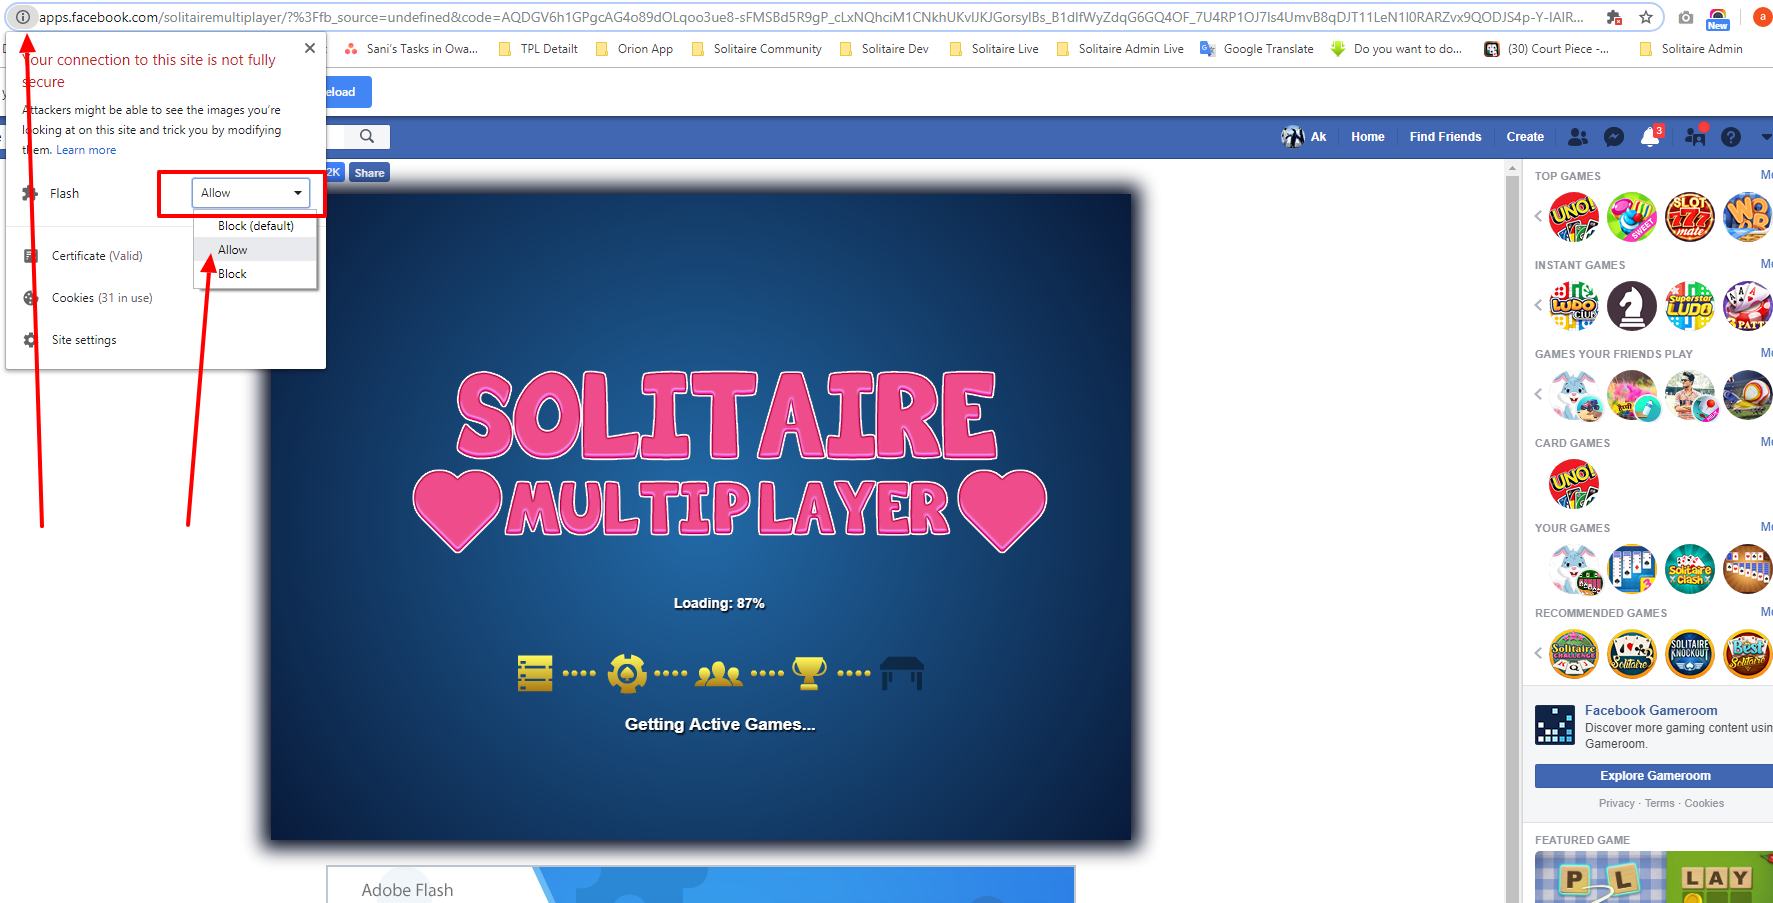This screenshot has width=1773, height=903.
Task: Select the plain Block option for Flash
Action: [x=255, y=274]
